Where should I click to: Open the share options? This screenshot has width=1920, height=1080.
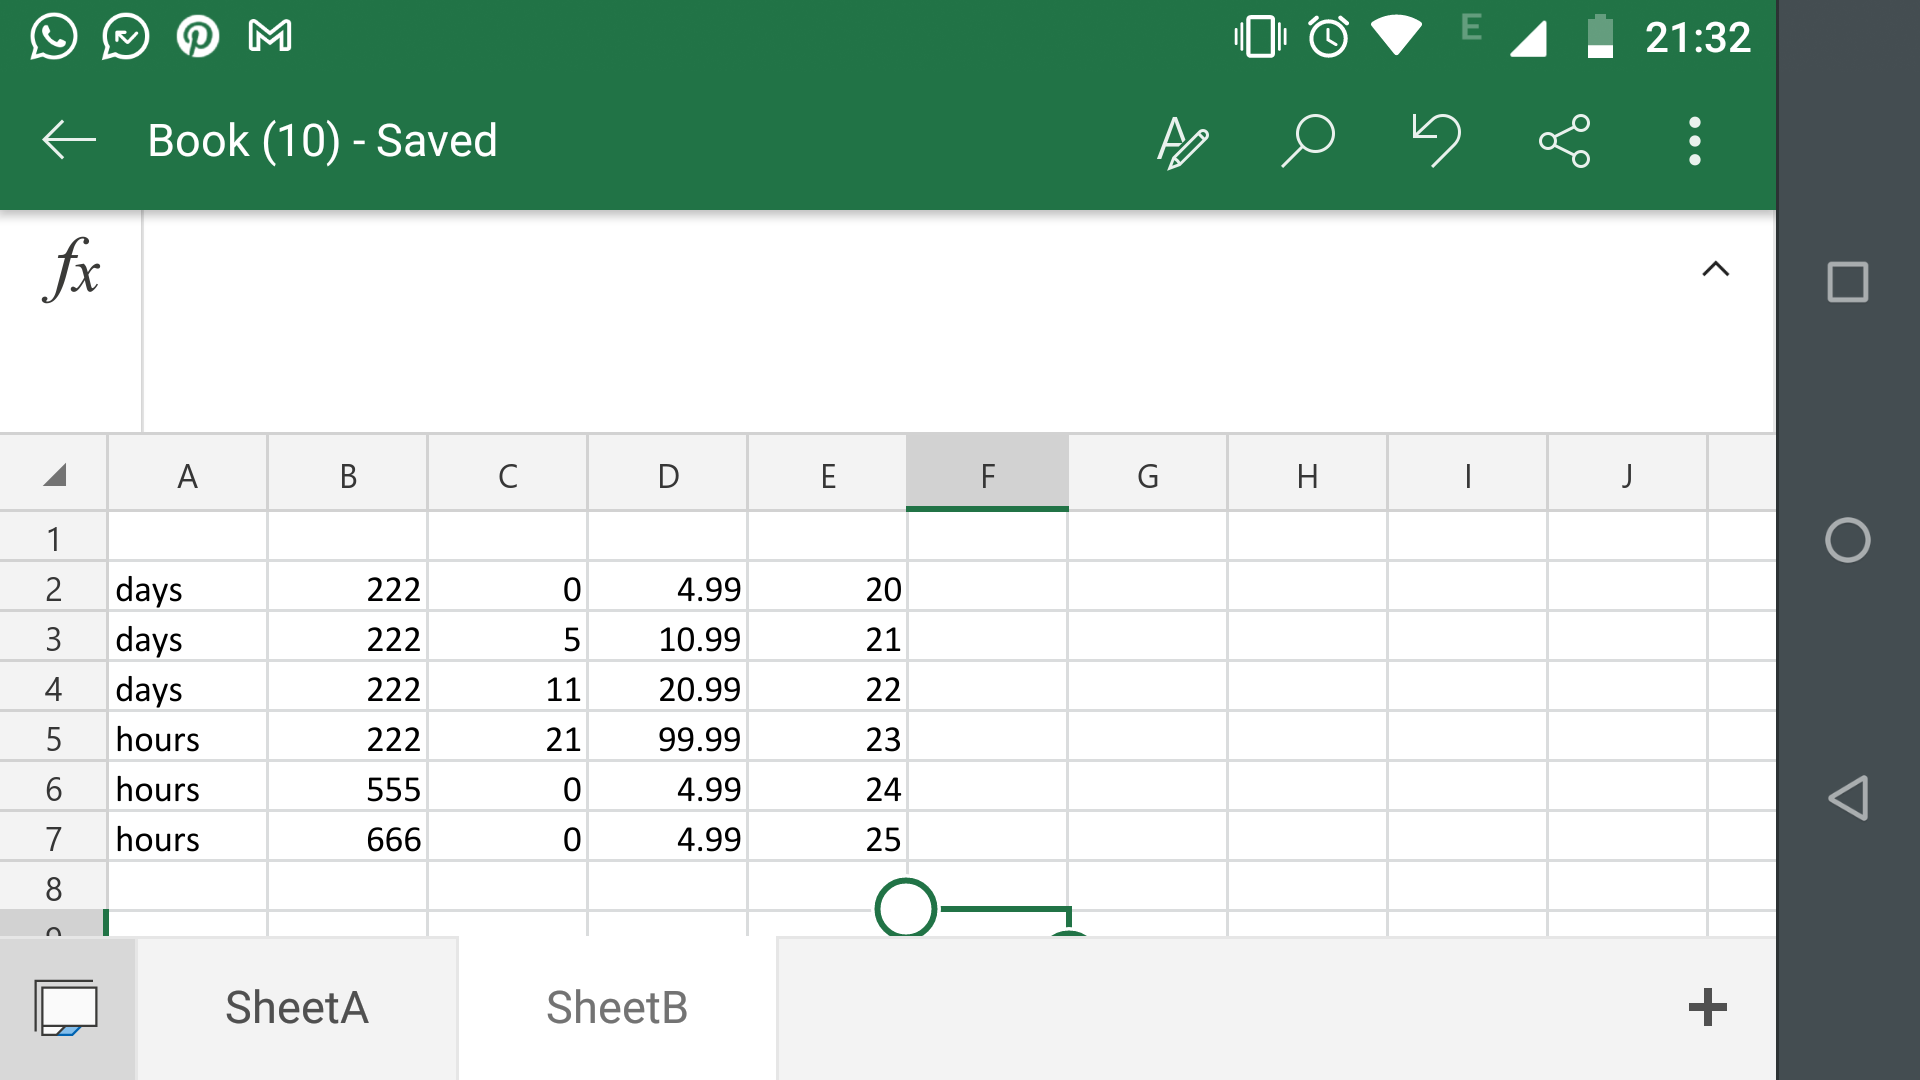1565,141
